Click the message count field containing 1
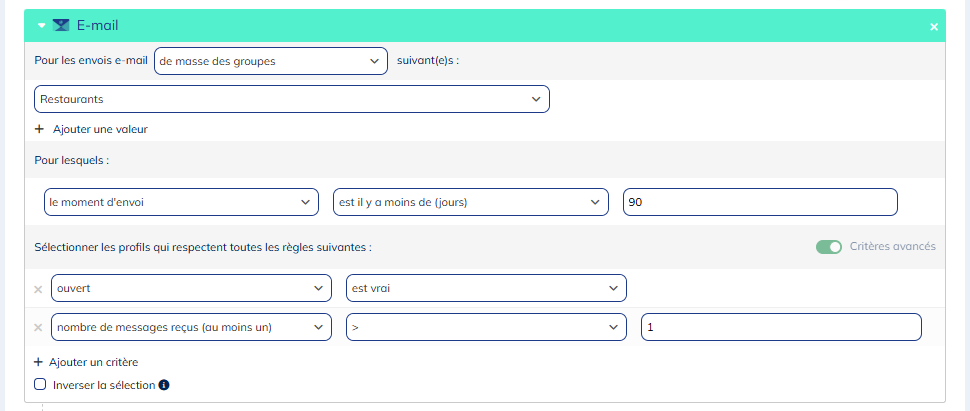The height and width of the screenshot is (411, 970). click(x=780, y=327)
